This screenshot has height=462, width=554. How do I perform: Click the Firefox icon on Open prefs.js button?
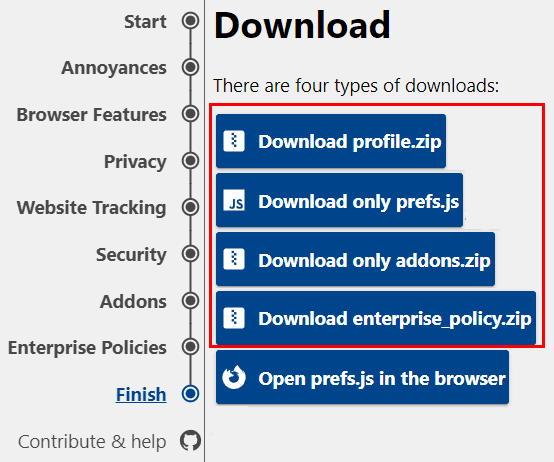pyautogui.click(x=234, y=377)
